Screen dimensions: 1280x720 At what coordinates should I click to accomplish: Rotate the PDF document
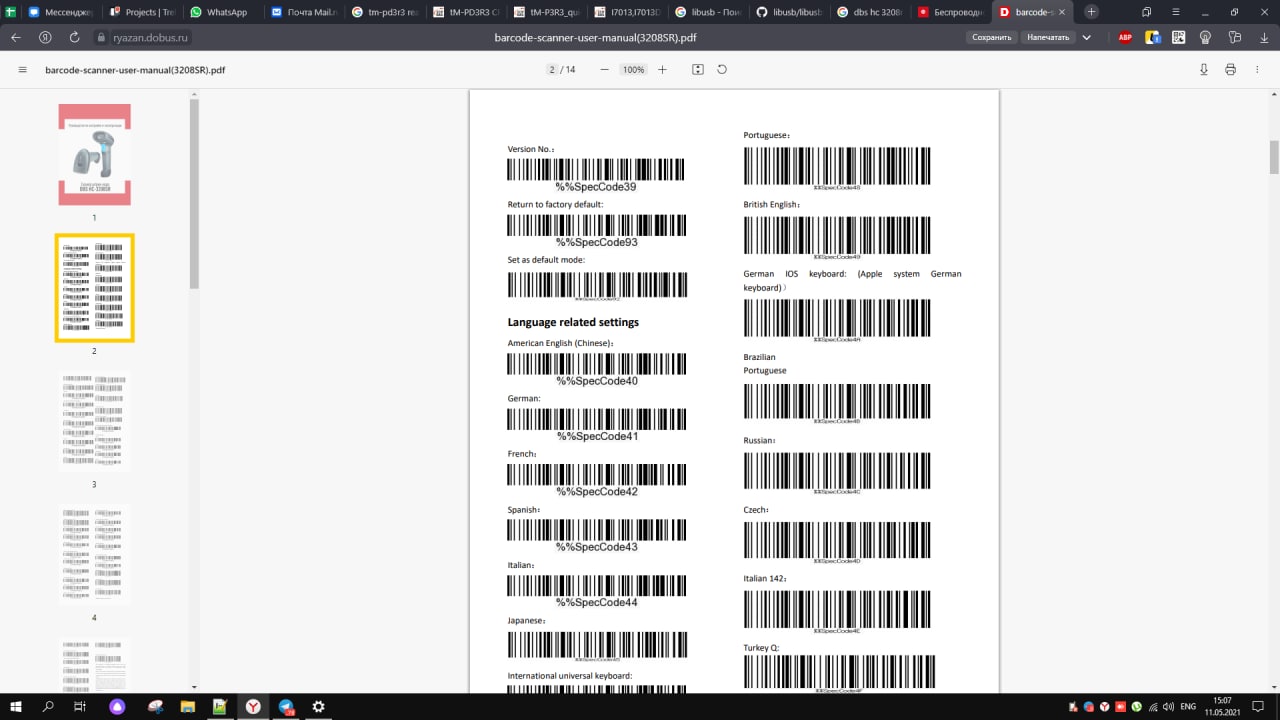722,70
